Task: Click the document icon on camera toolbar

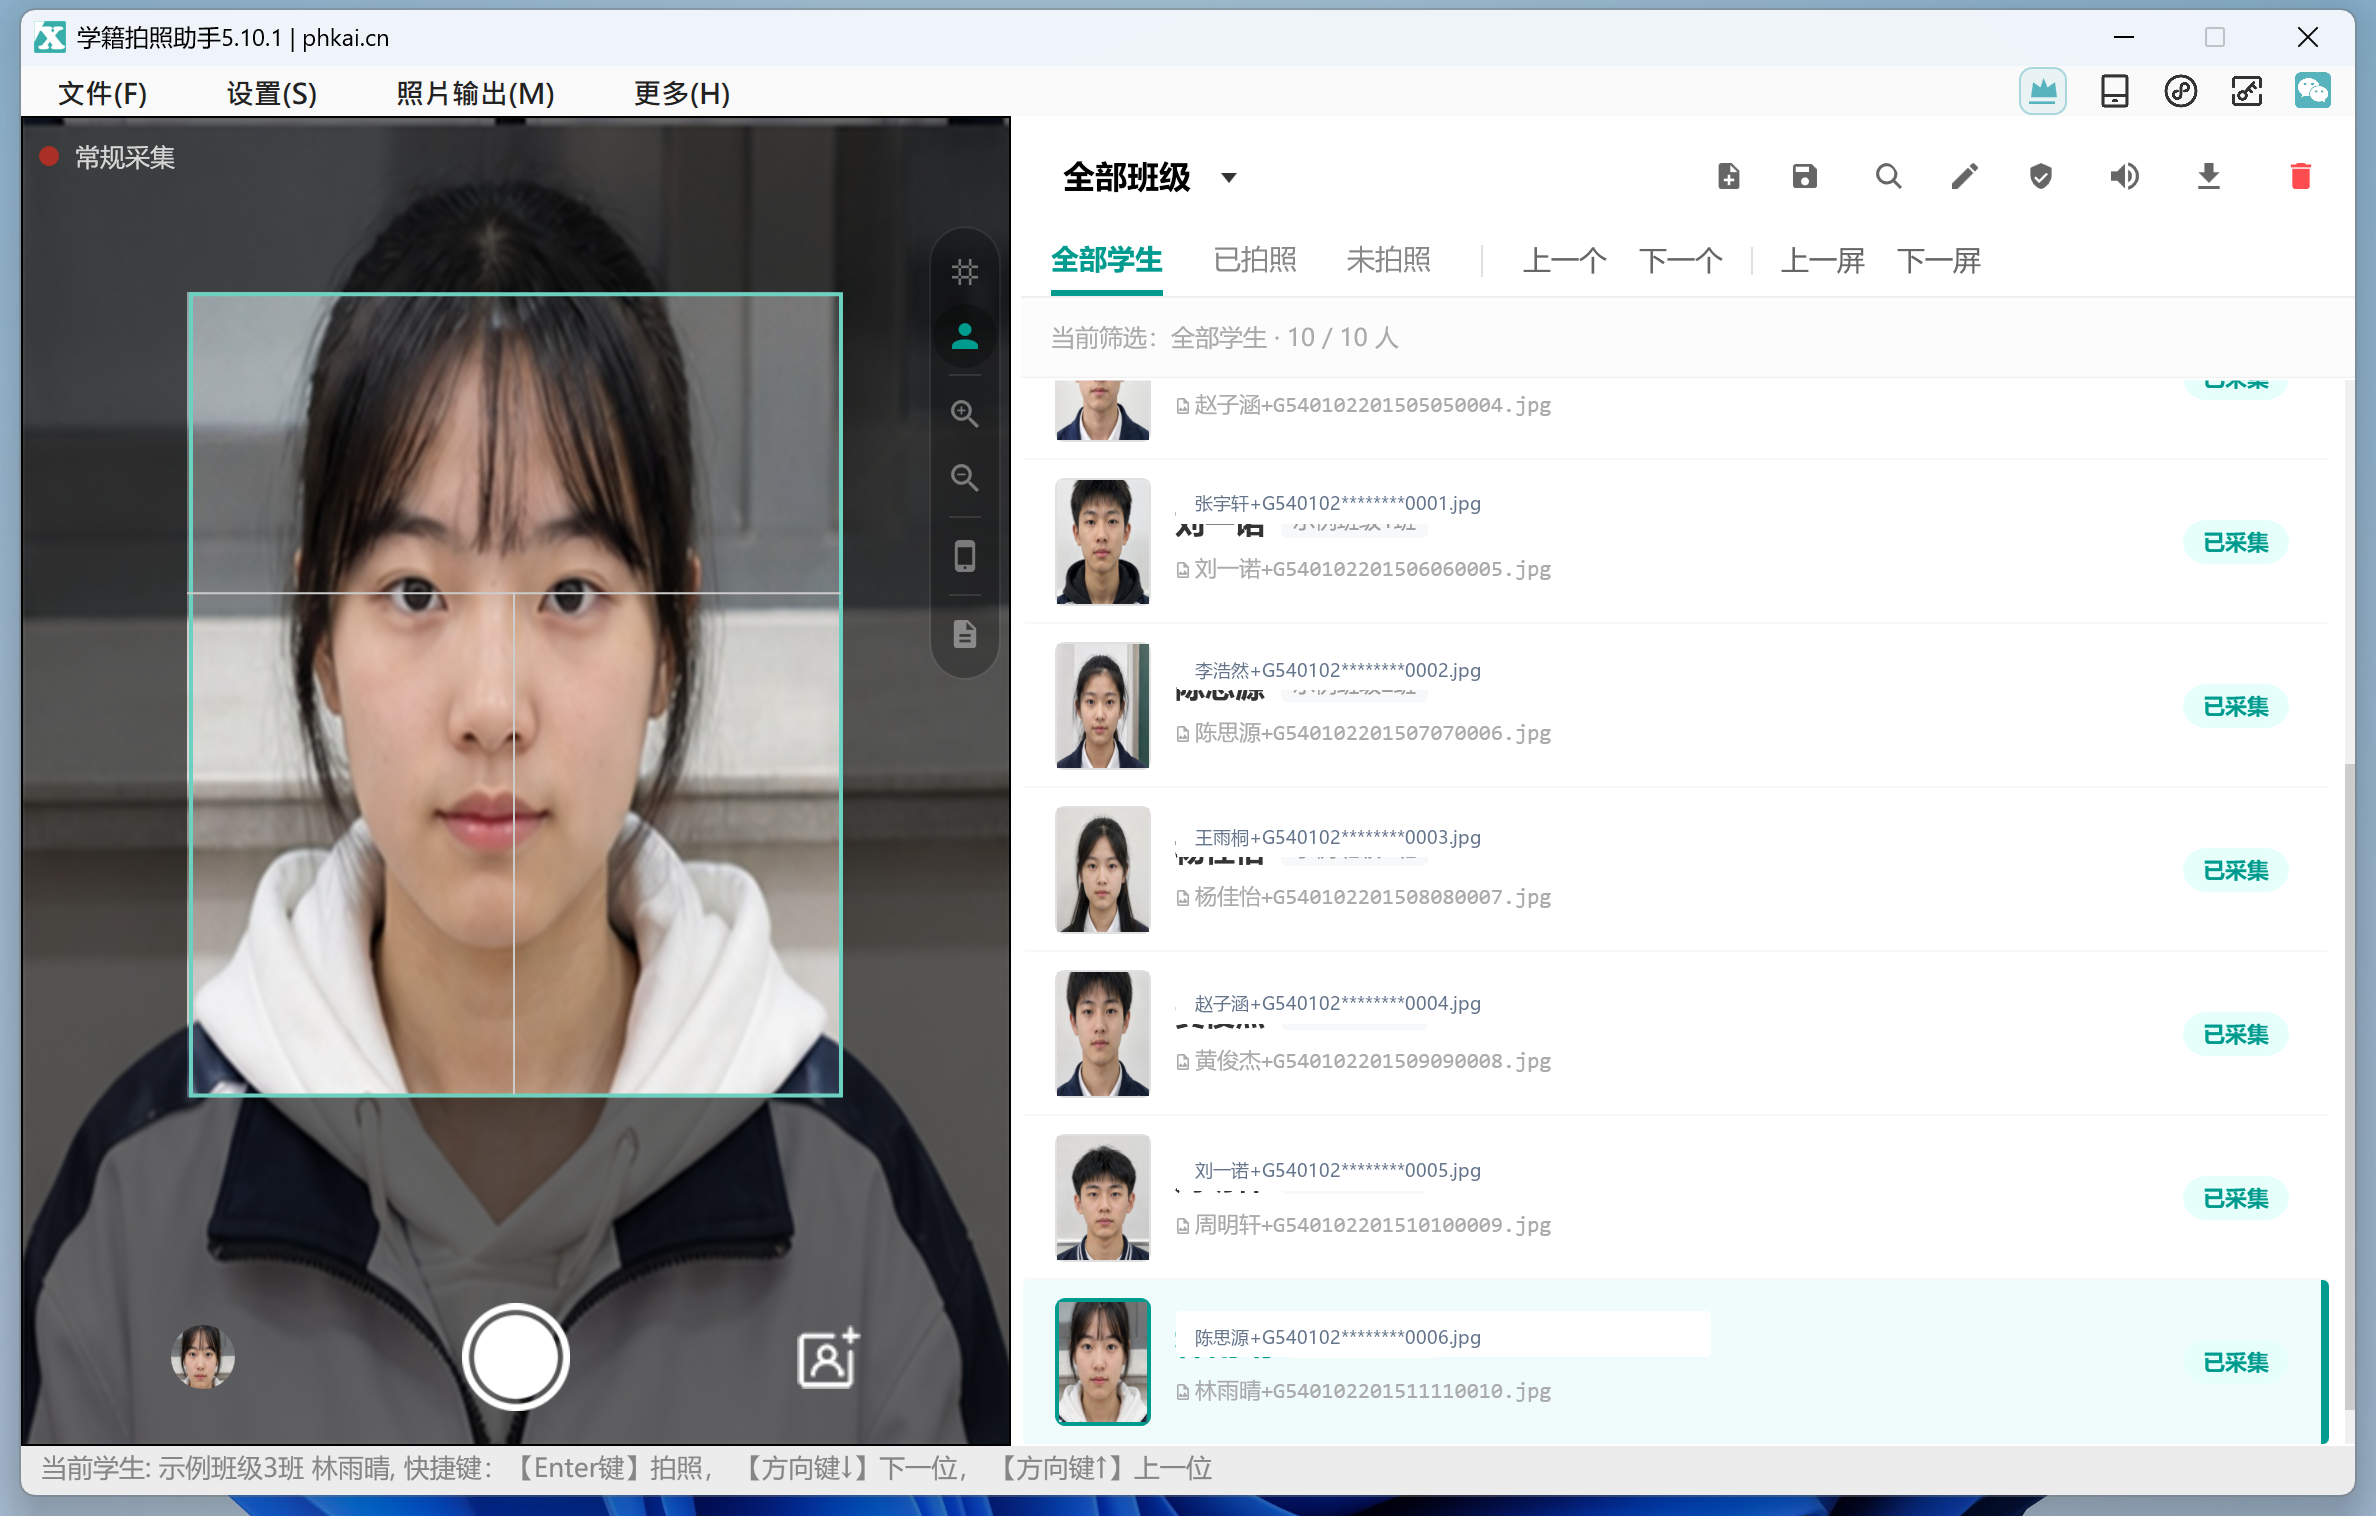Action: point(964,634)
